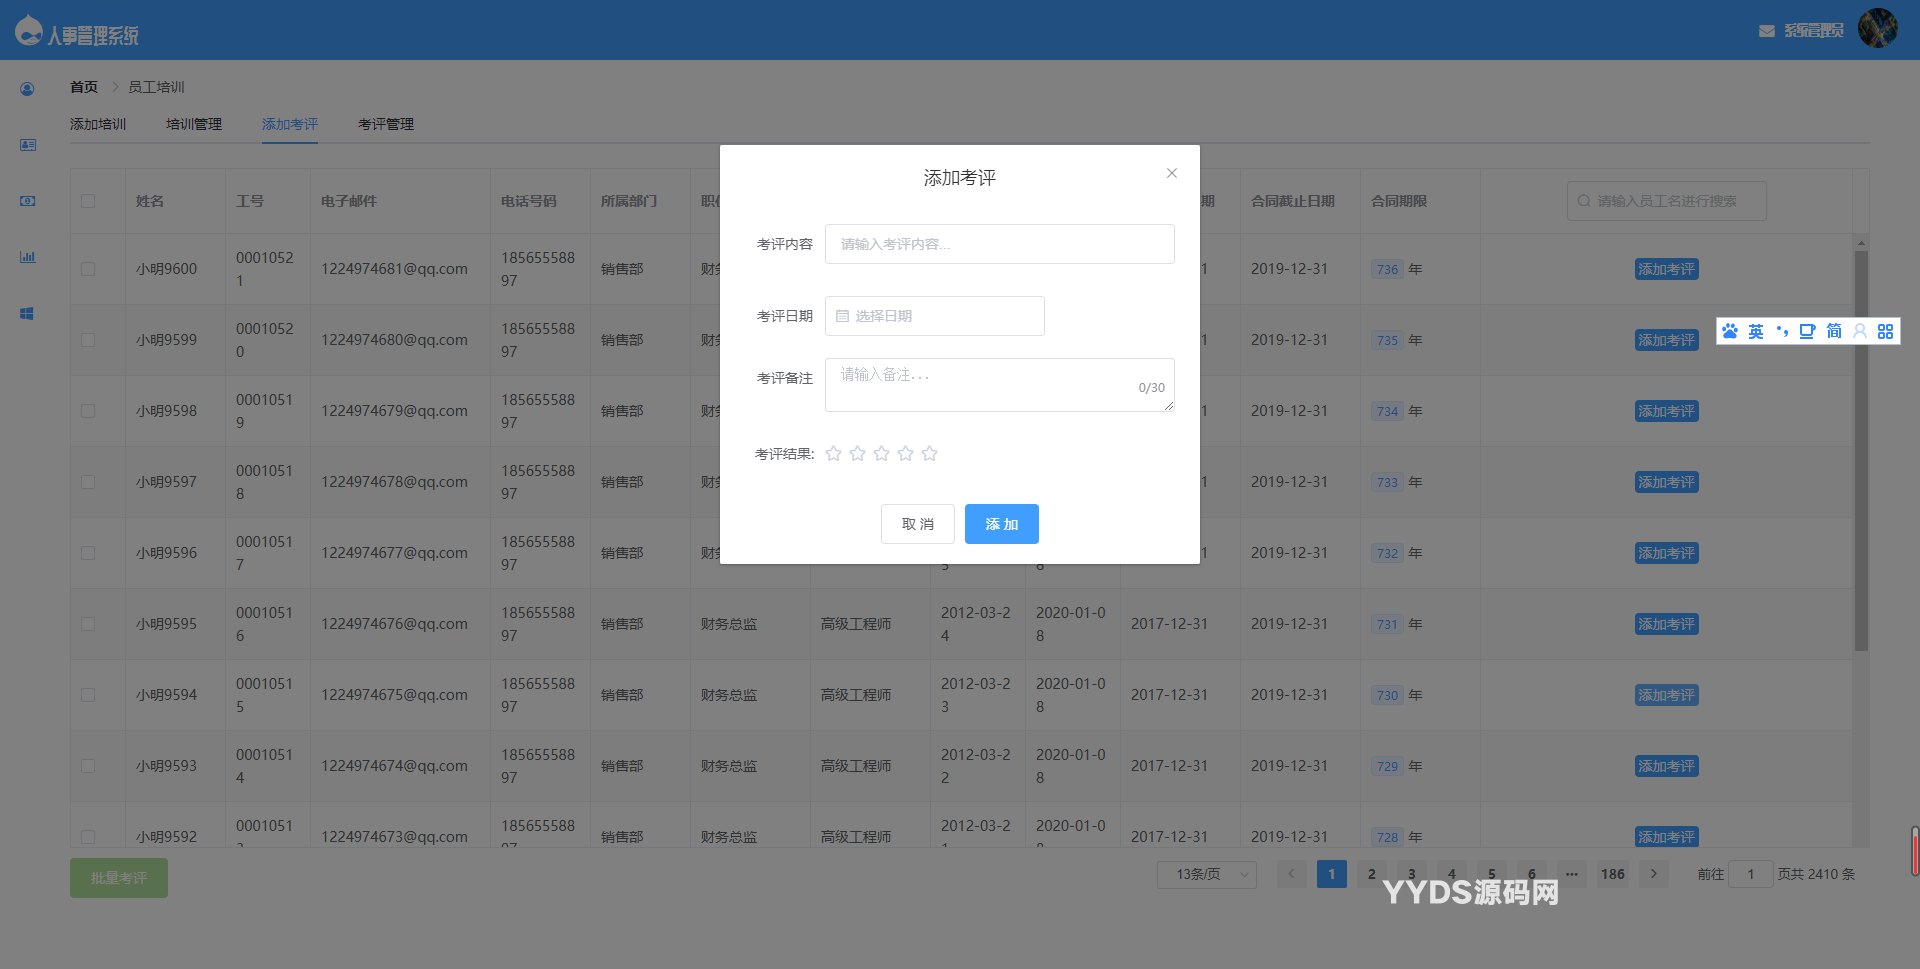The height and width of the screenshot is (969, 1920).
Task: Switch to the 考评管理 tab
Action: pos(385,124)
